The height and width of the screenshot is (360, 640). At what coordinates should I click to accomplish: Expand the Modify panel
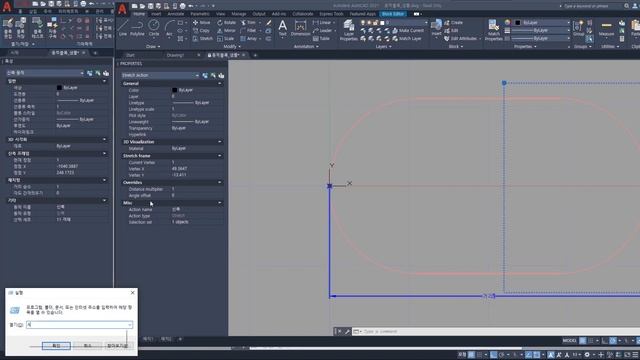tap(232, 47)
